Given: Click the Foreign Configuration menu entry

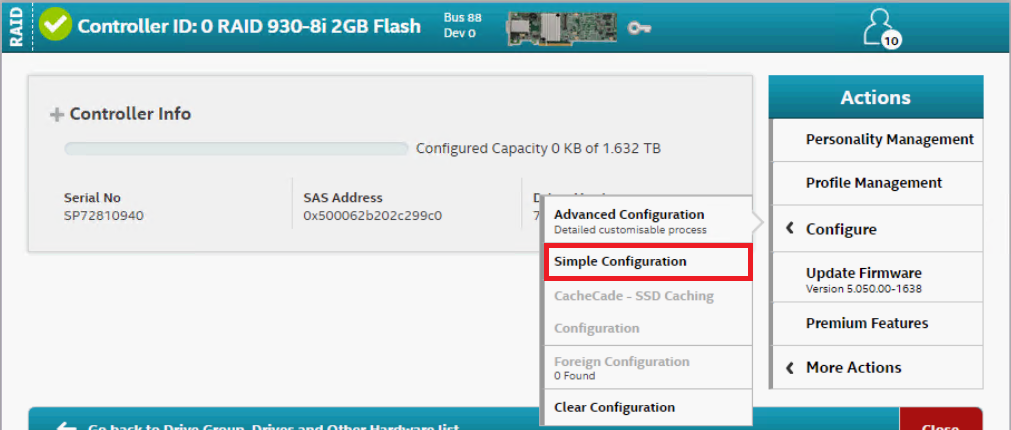Looking at the screenshot, I should pos(621,362).
